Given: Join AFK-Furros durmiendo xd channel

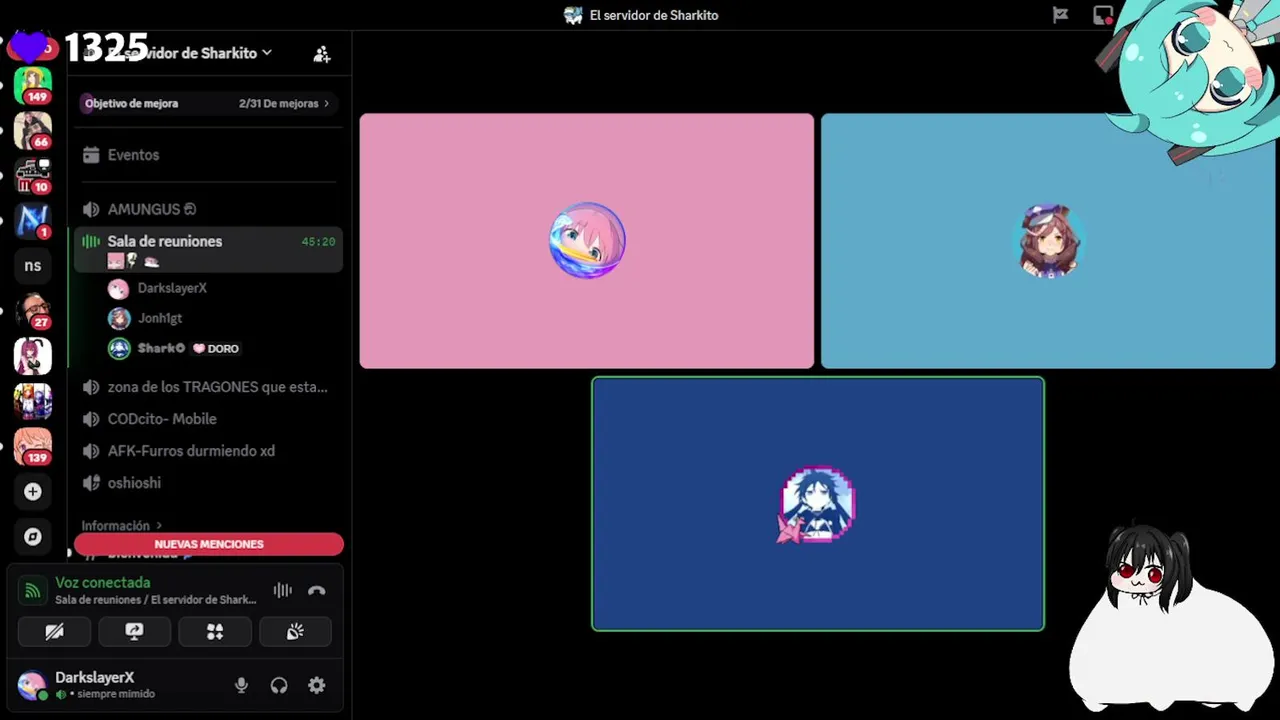Looking at the screenshot, I should click(x=208, y=451).
